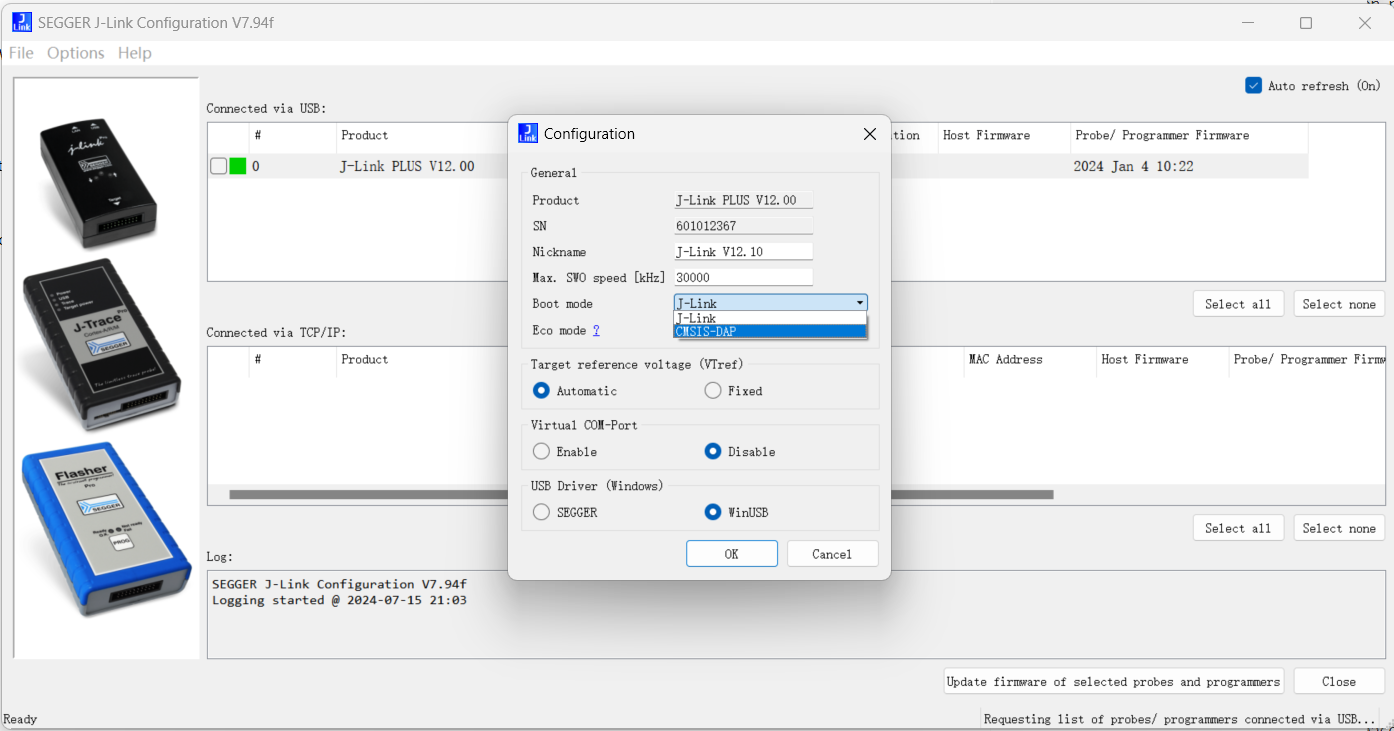
Task: Choose SEGGER USB driver
Action: pos(541,512)
